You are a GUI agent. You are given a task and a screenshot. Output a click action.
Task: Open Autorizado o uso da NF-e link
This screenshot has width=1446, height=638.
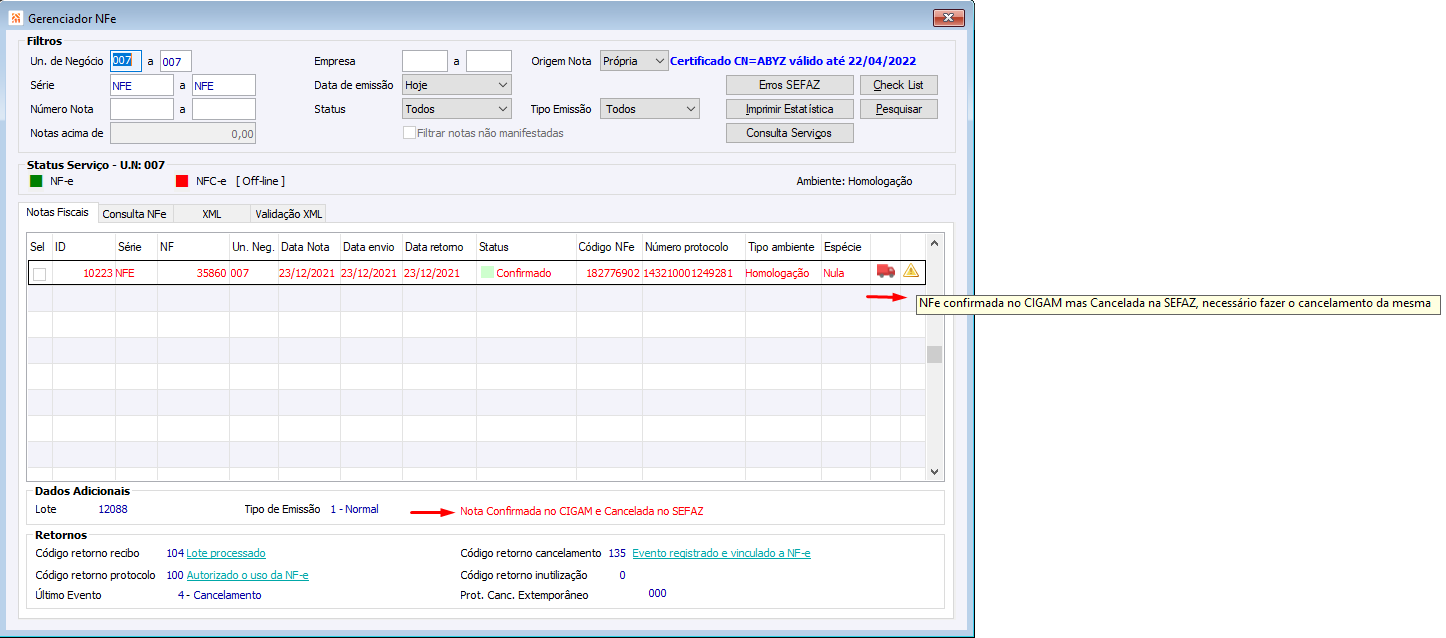point(247,575)
